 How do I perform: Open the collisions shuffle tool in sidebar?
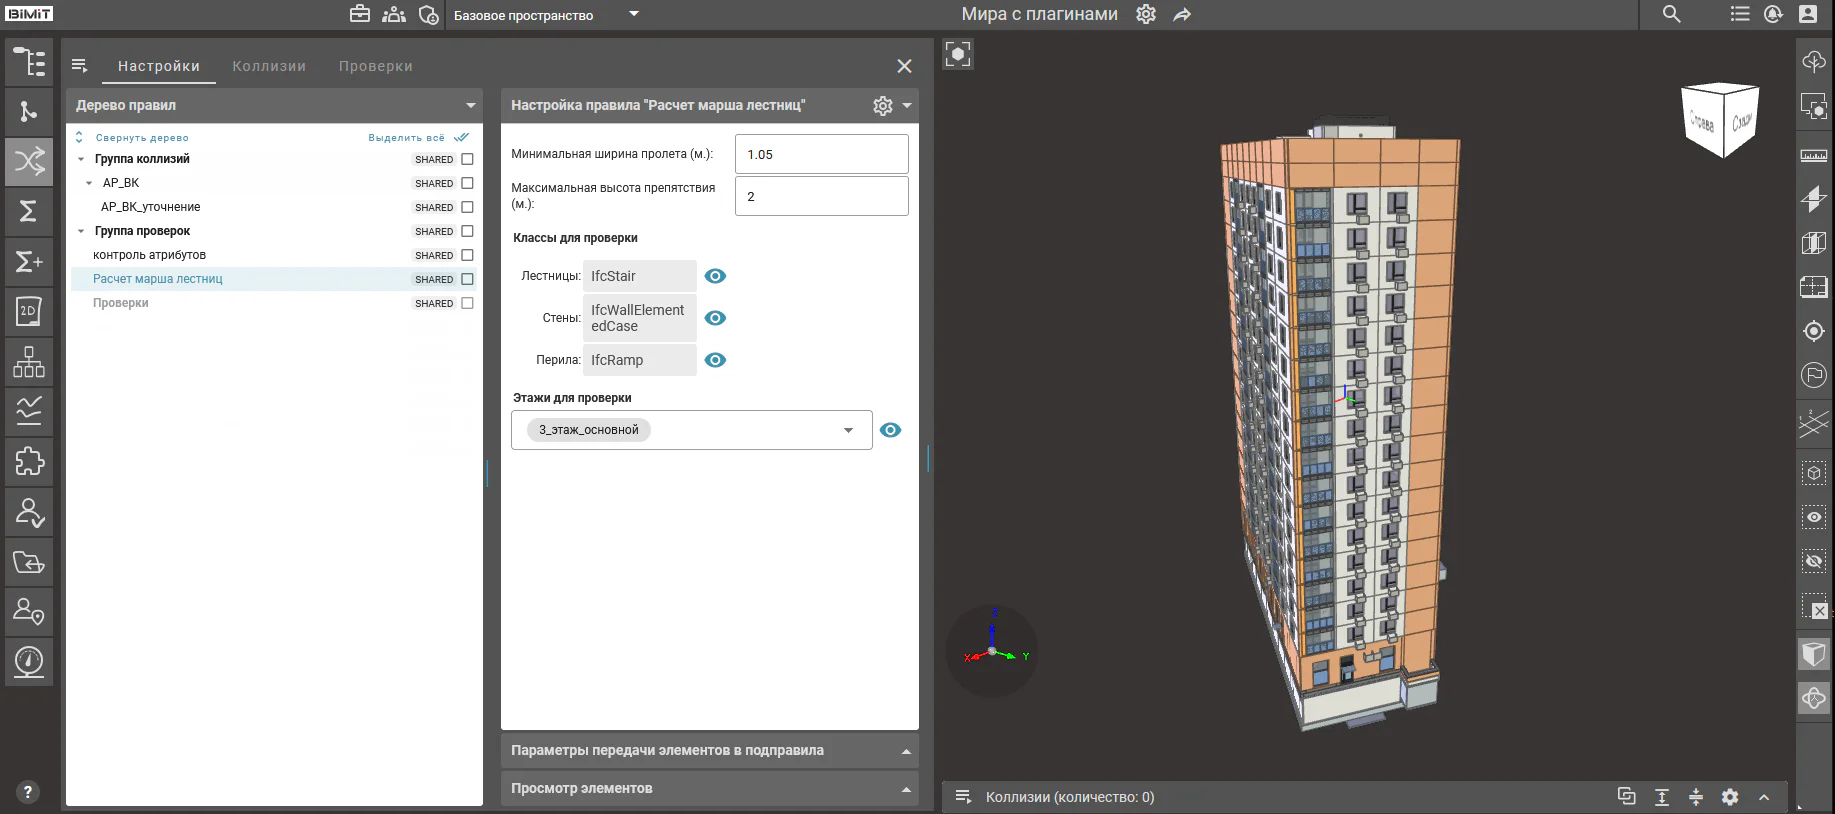pos(29,161)
